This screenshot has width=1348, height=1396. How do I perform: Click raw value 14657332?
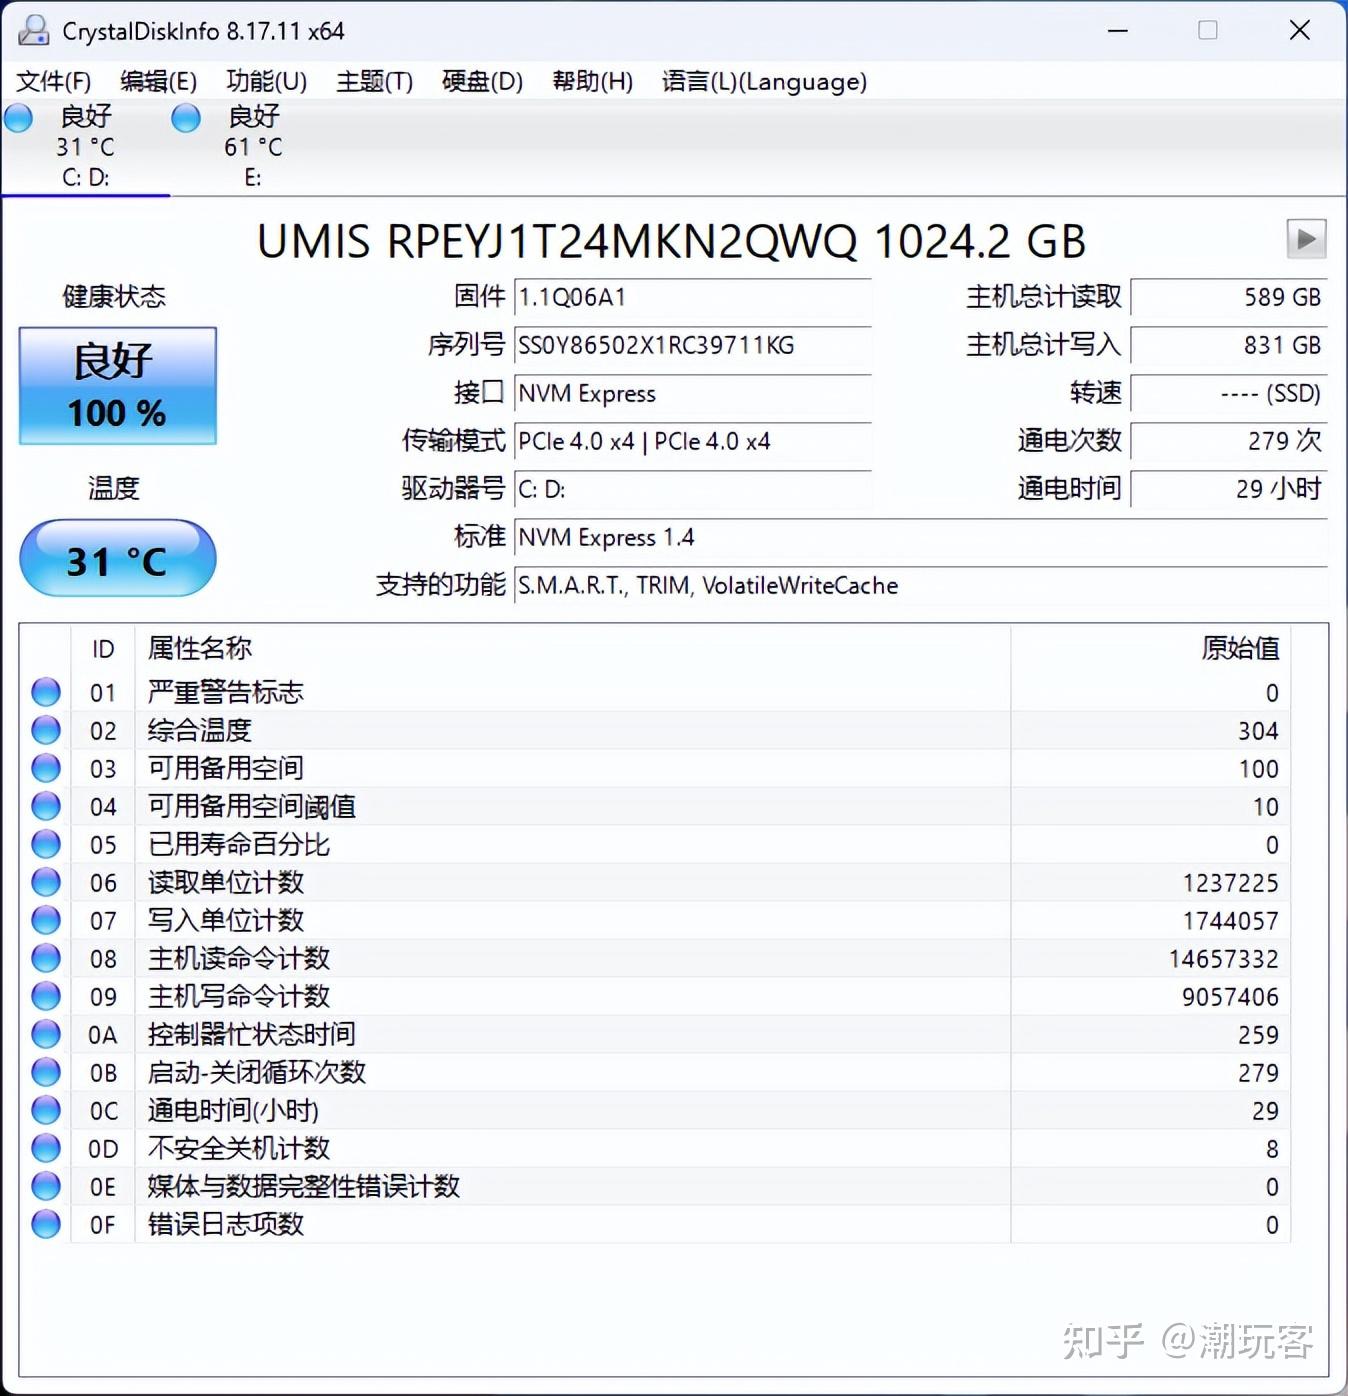point(1223,959)
